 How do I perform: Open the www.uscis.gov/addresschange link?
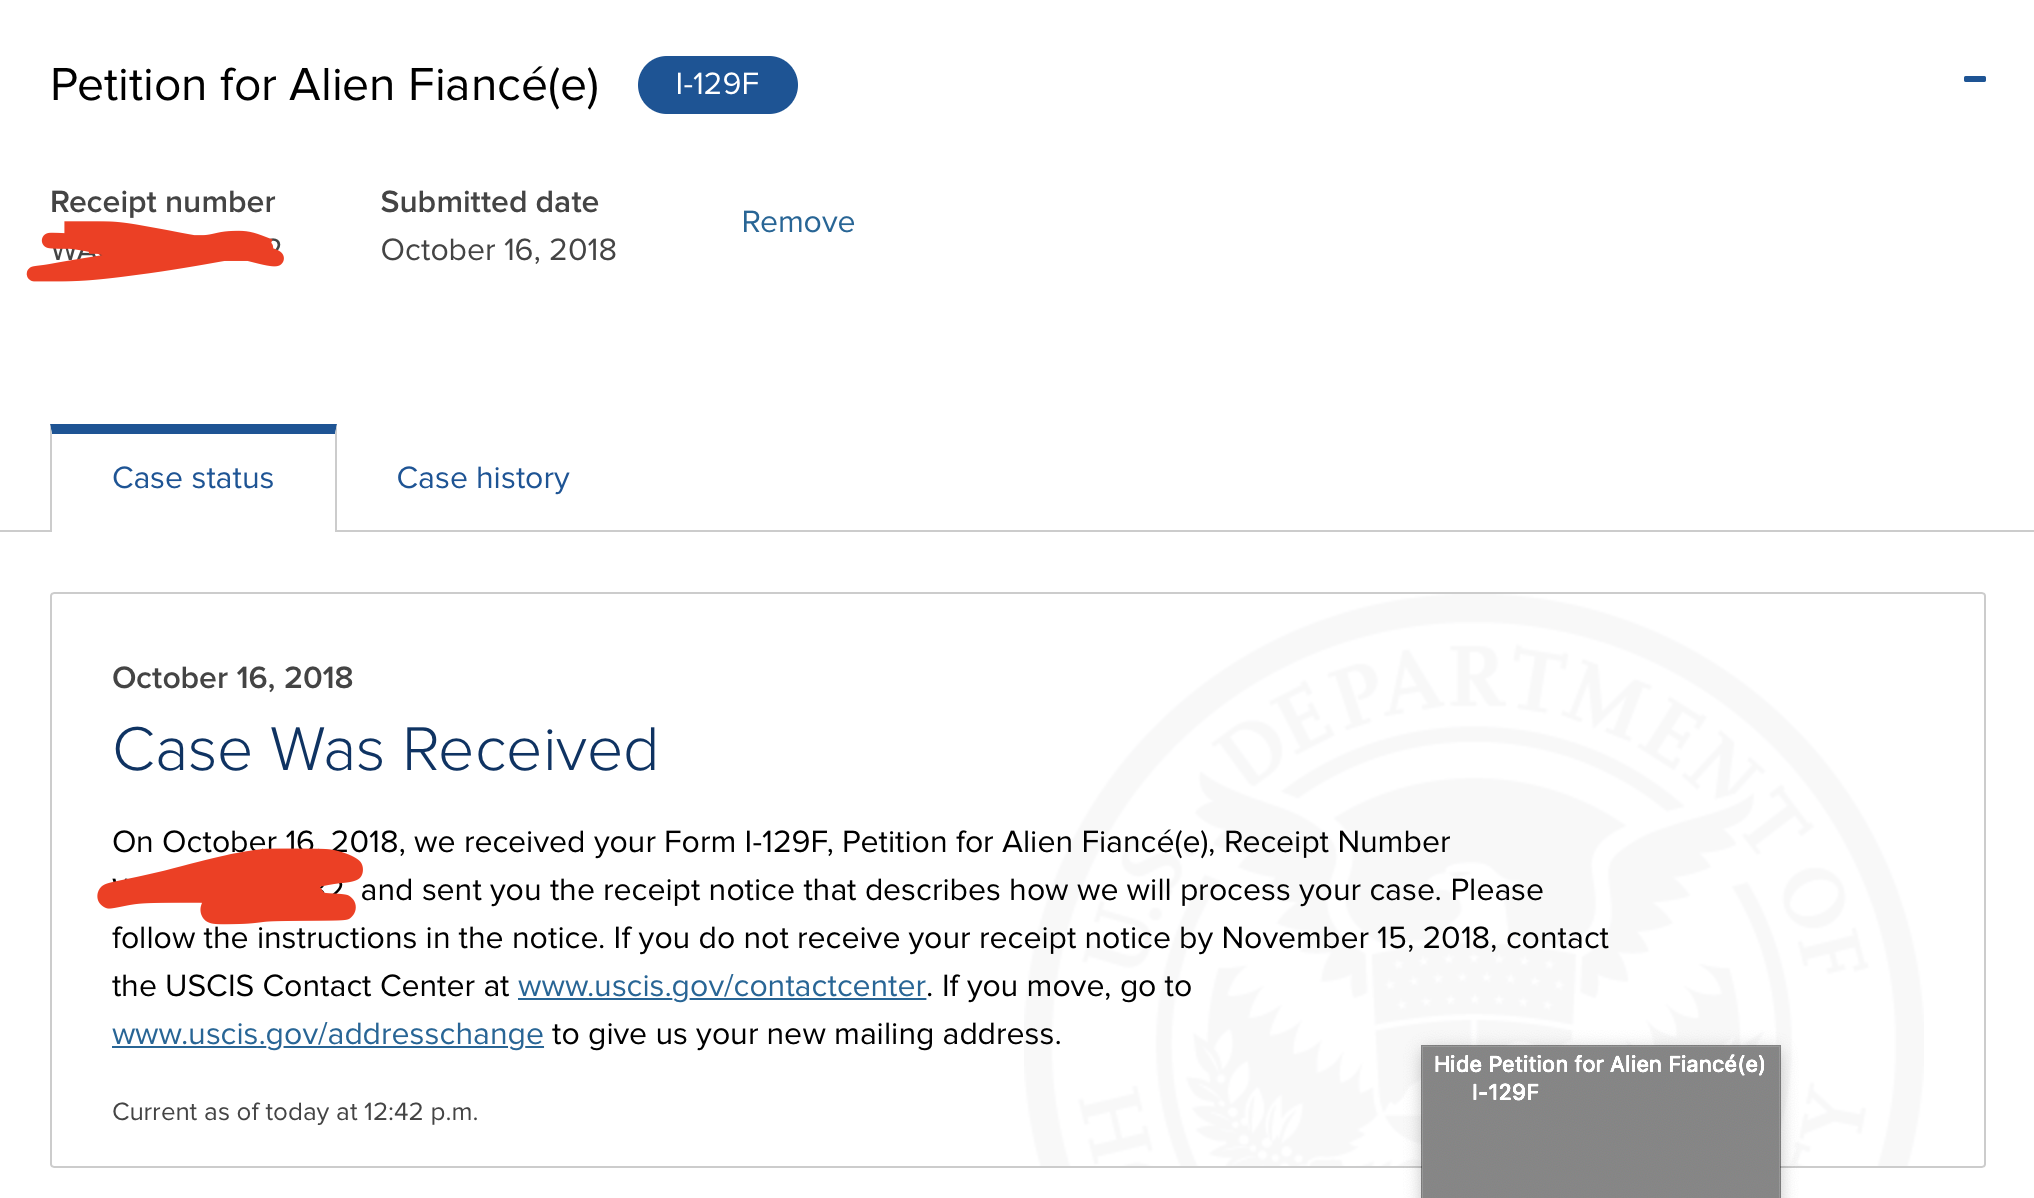point(327,1034)
